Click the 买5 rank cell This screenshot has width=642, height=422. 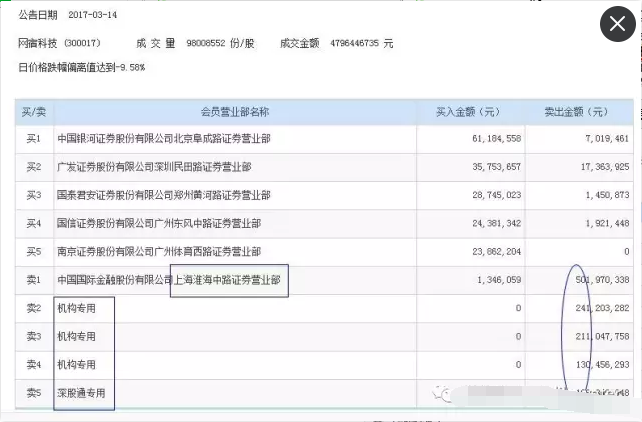(34, 252)
